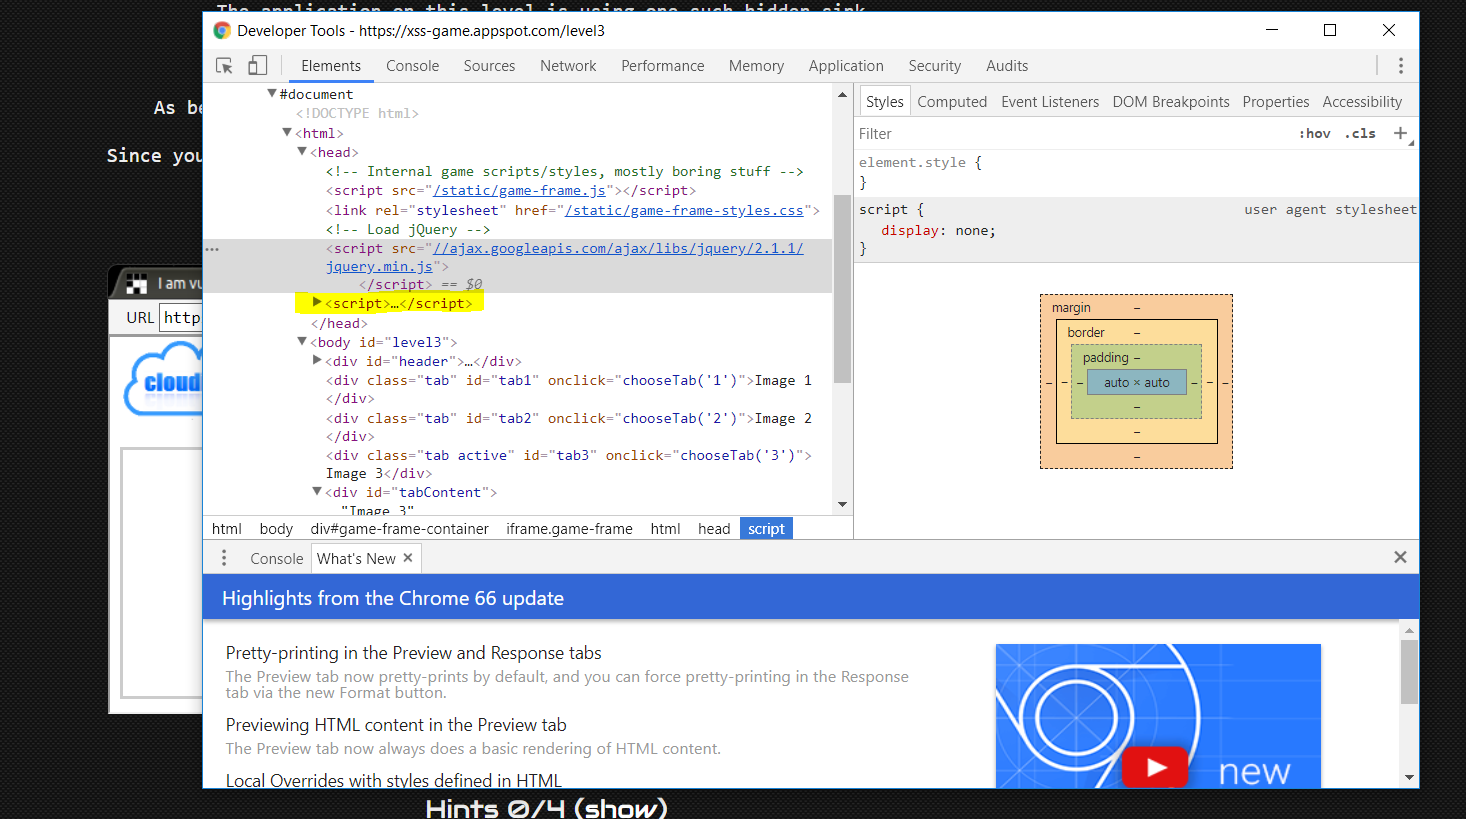Select the Styles sidebar tab
1466x819 pixels.
[x=884, y=102]
